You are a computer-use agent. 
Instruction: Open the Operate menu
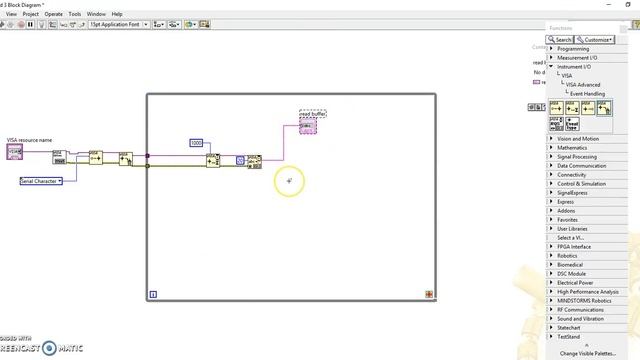(53, 14)
